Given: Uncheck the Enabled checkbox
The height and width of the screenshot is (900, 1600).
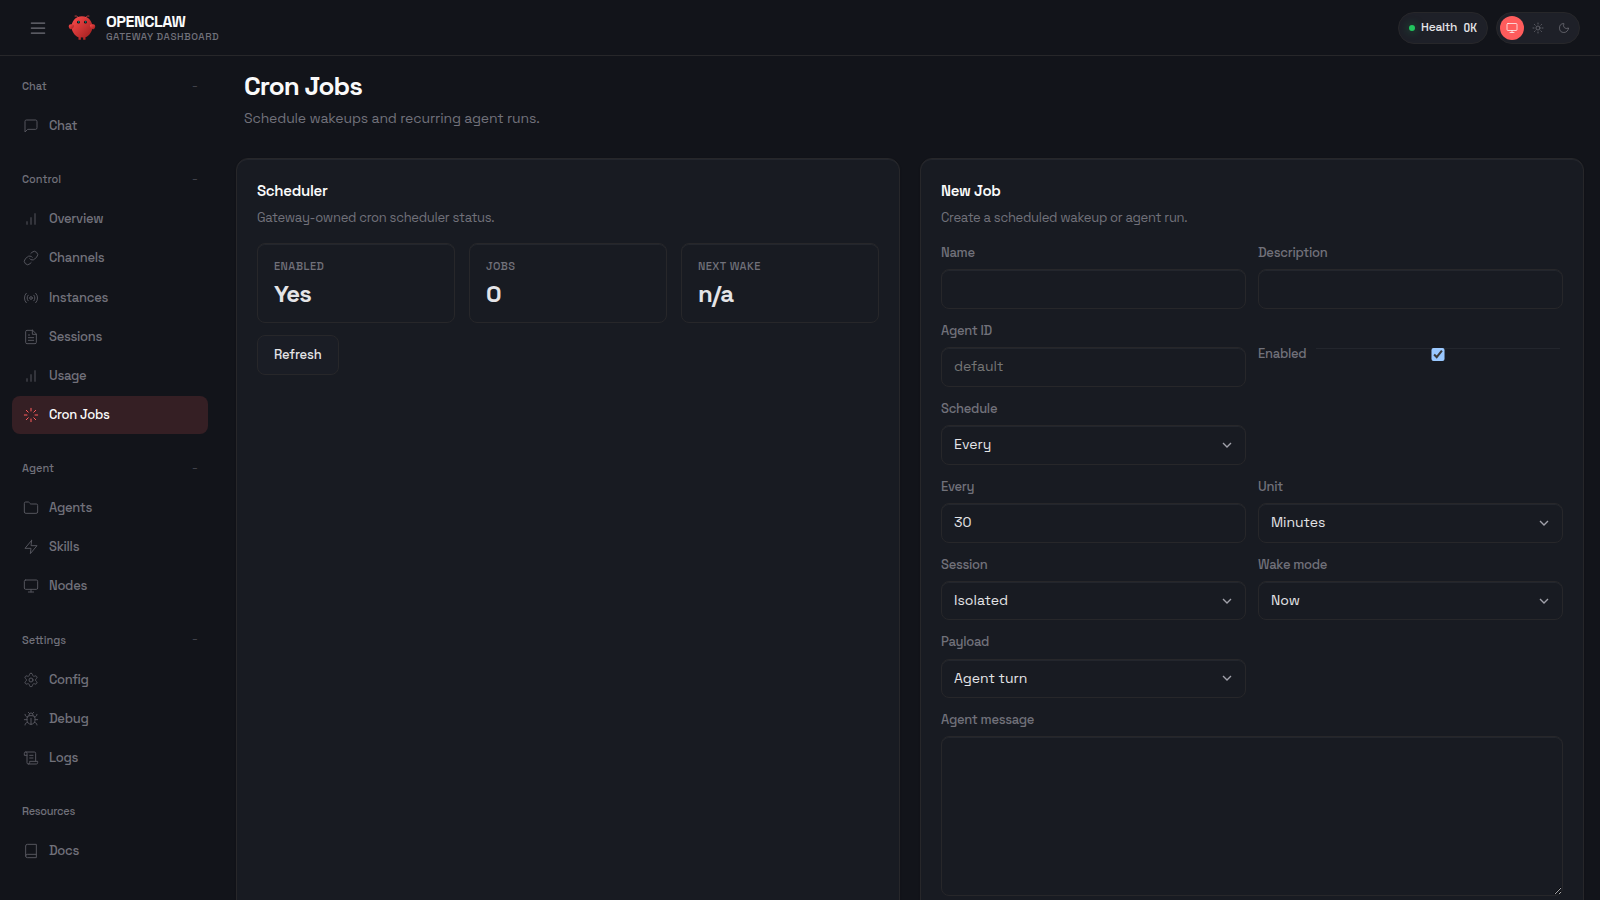Looking at the screenshot, I should click(1437, 354).
